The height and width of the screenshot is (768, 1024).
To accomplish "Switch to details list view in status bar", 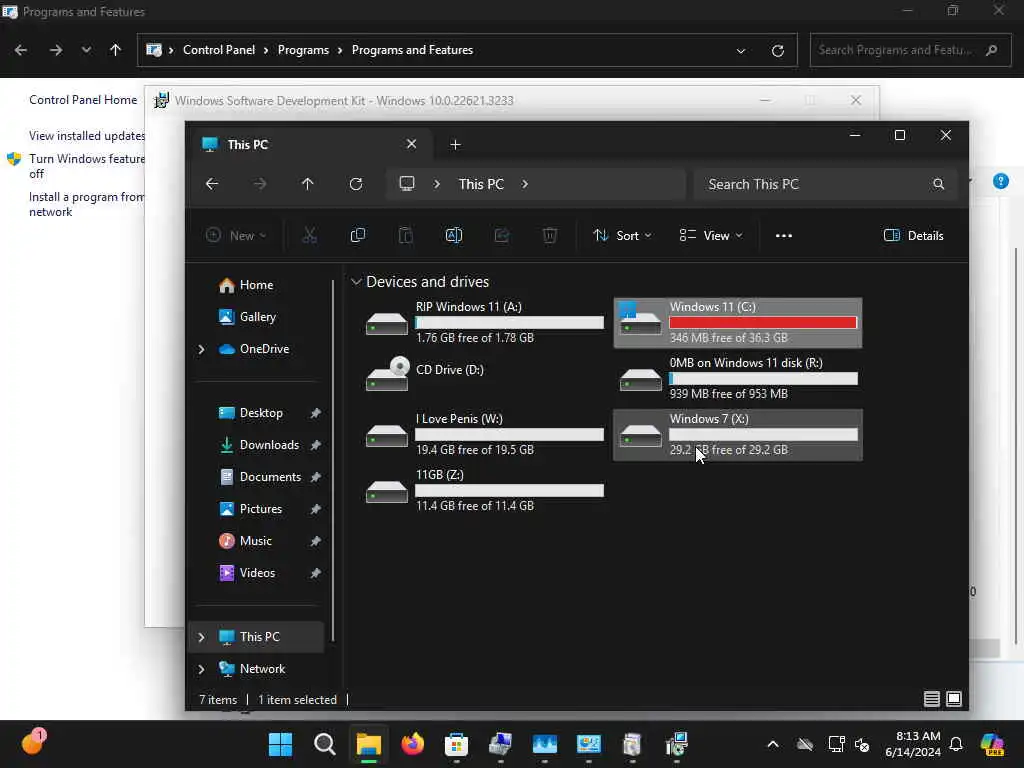I will point(932,699).
